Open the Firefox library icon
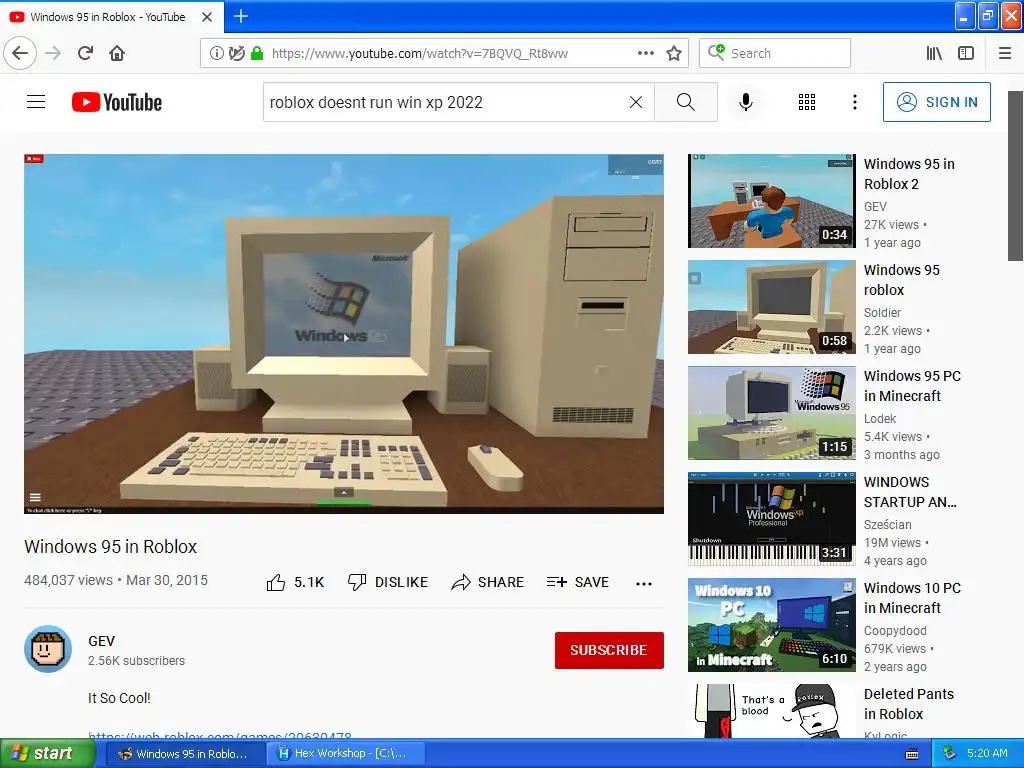The width and height of the screenshot is (1024, 768). click(934, 53)
